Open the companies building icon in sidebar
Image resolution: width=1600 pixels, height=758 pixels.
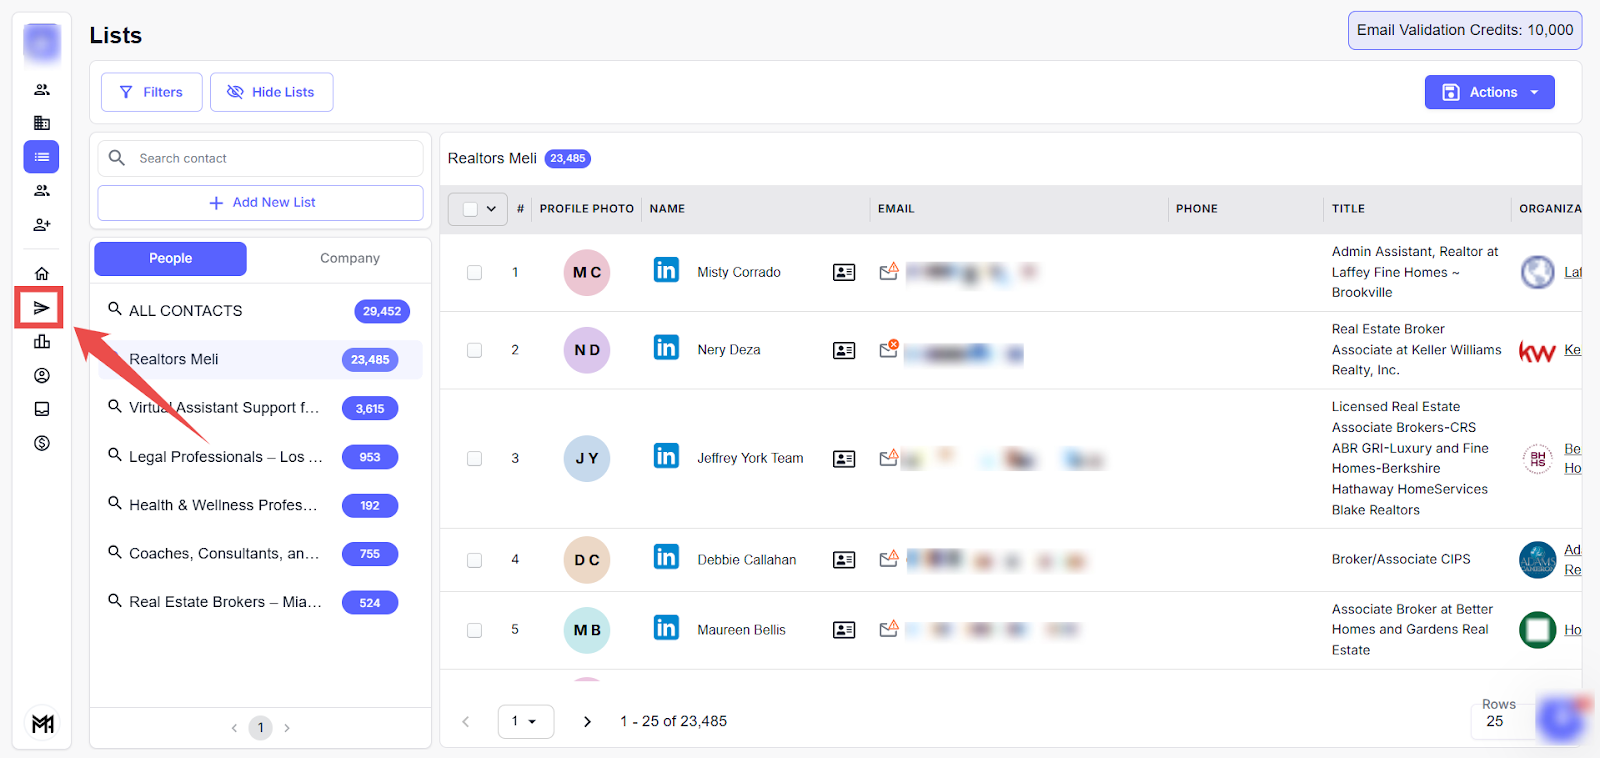pos(42,123)
